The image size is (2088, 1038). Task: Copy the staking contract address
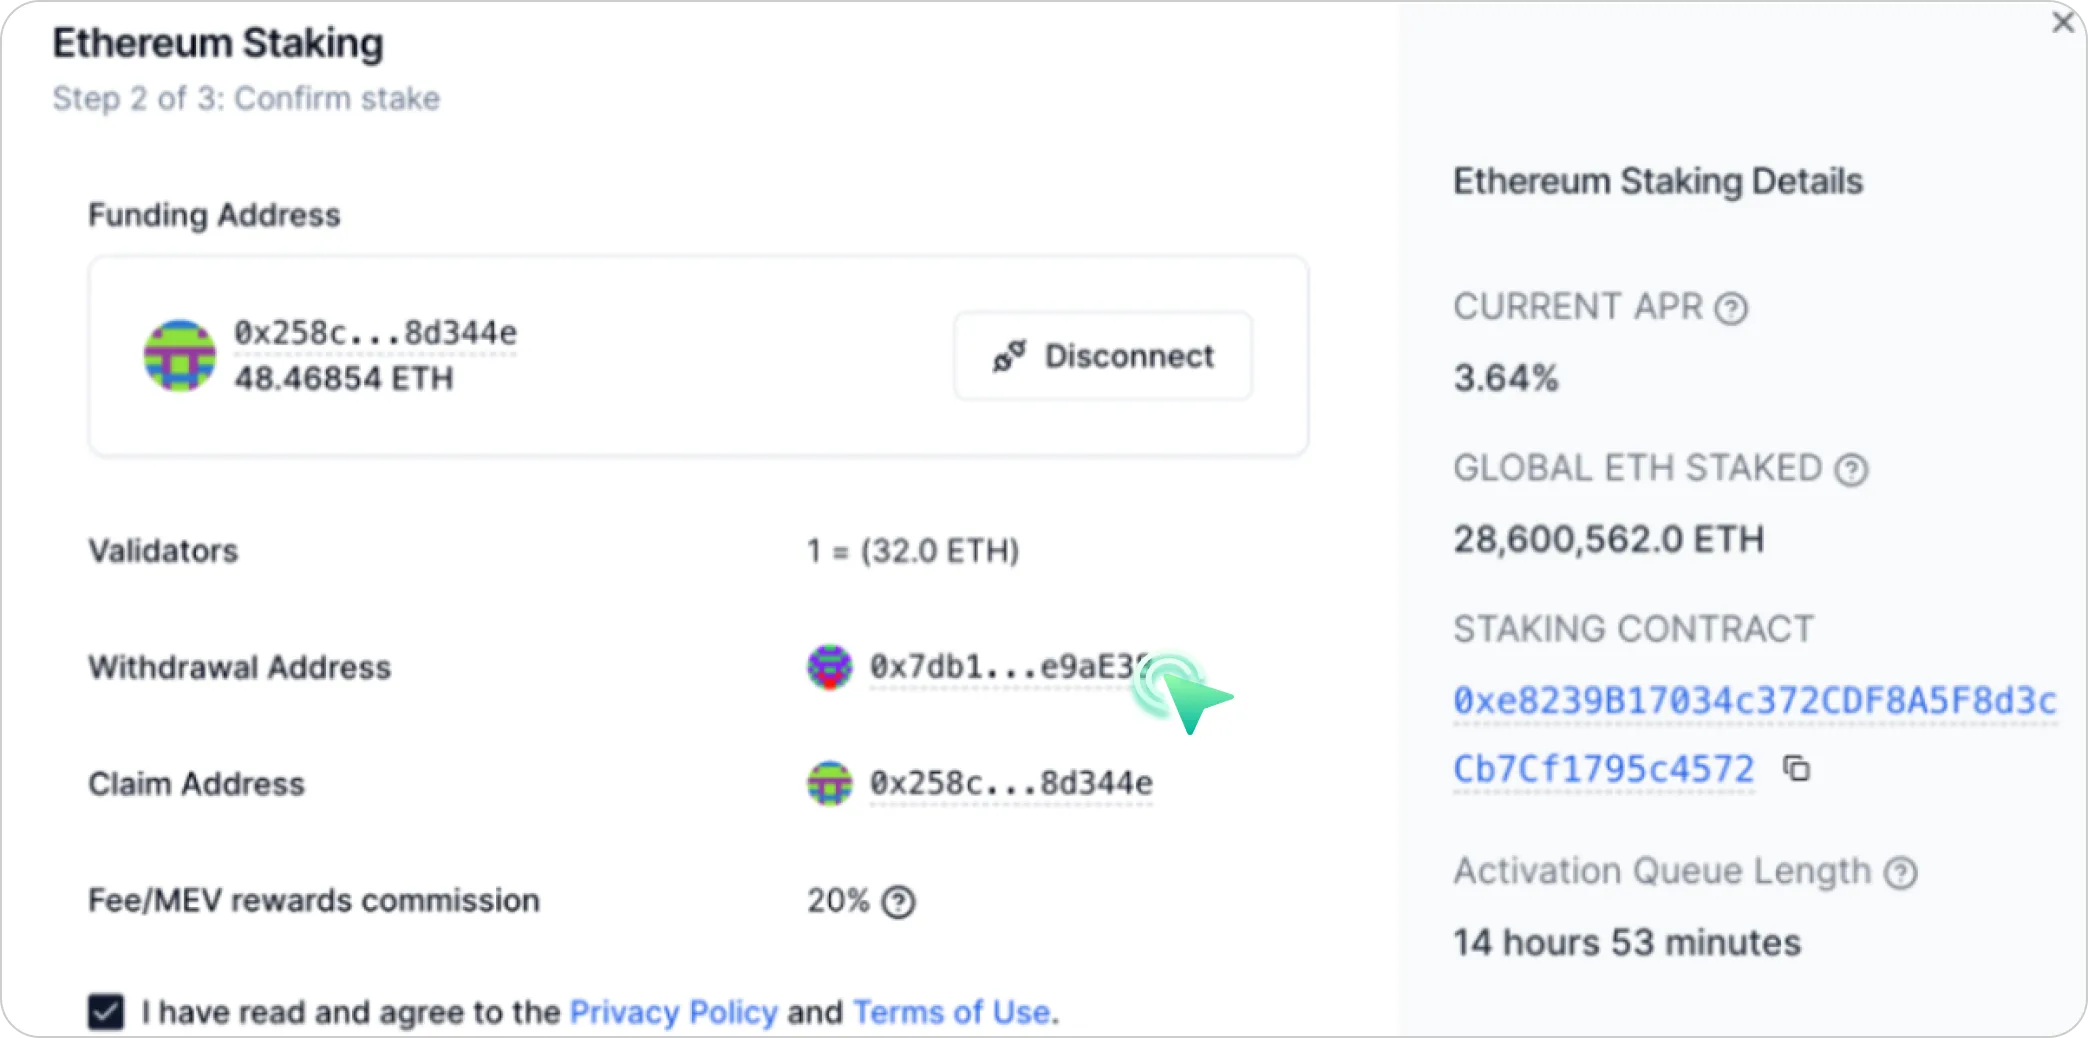tap(1797, 769)
